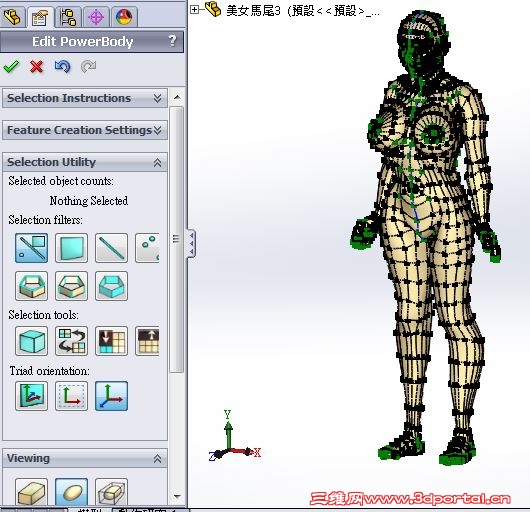Image resolution: width=530 pixels, height=512 pixels.
Task: Toggle the edge selection filter
Action: tap(112, 248)
